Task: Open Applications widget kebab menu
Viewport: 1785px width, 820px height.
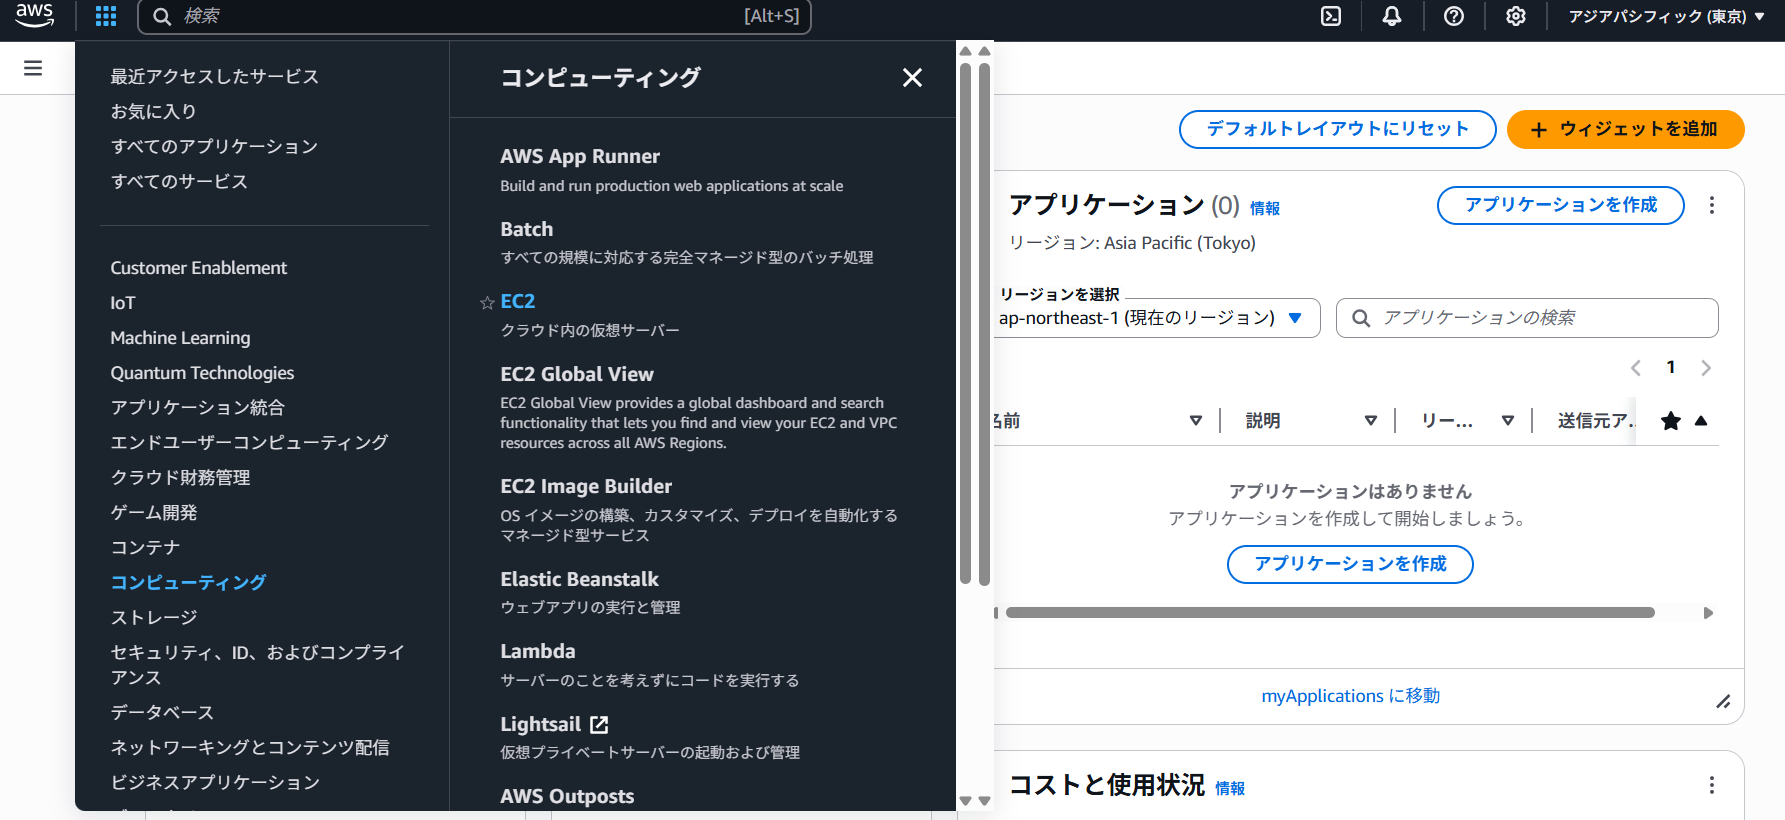Action: 1712,205
